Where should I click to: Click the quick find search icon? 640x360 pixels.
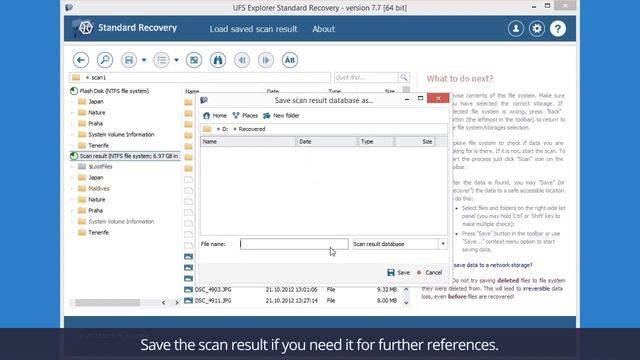click(x=404, y=78)
